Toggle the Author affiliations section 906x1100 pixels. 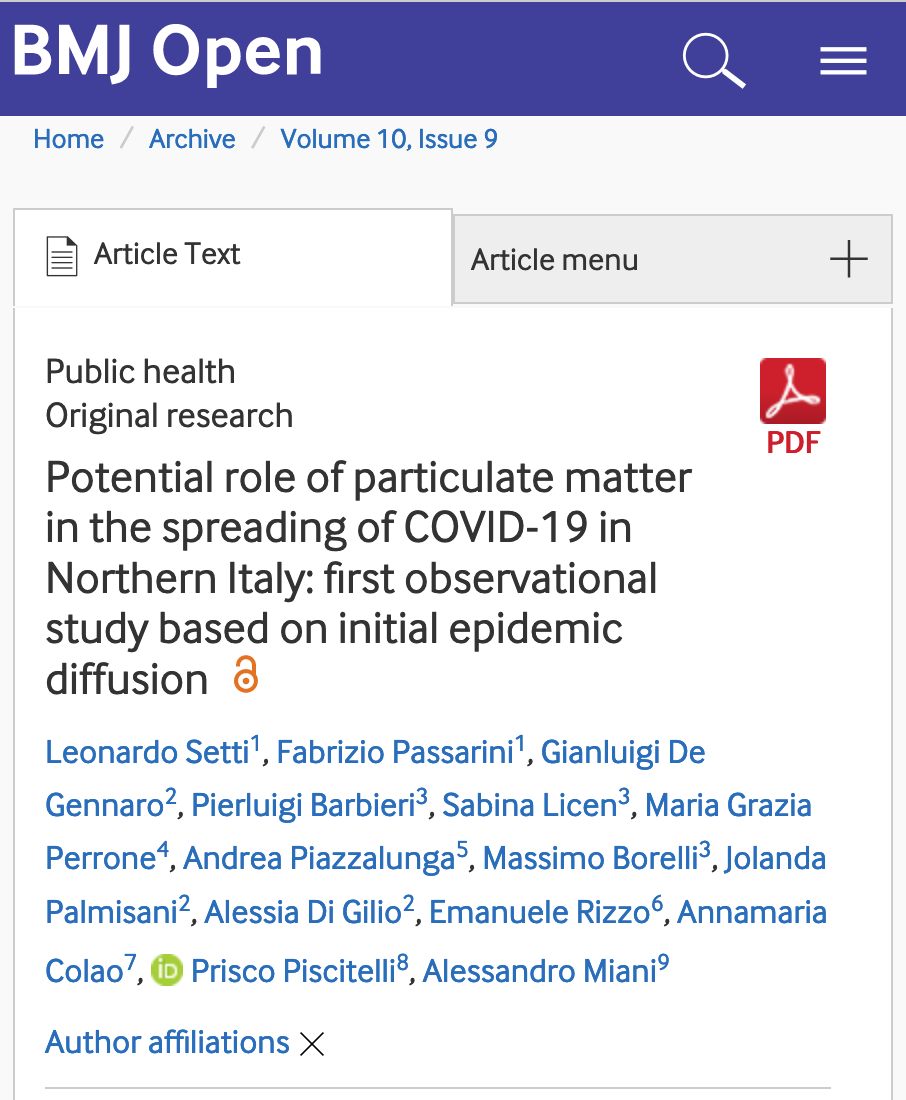(167, 1042)
